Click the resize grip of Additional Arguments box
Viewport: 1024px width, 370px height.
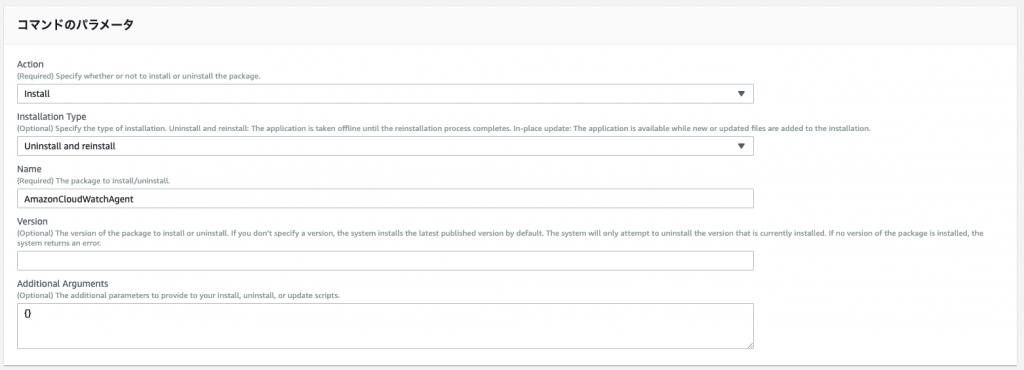pos(750,345)
